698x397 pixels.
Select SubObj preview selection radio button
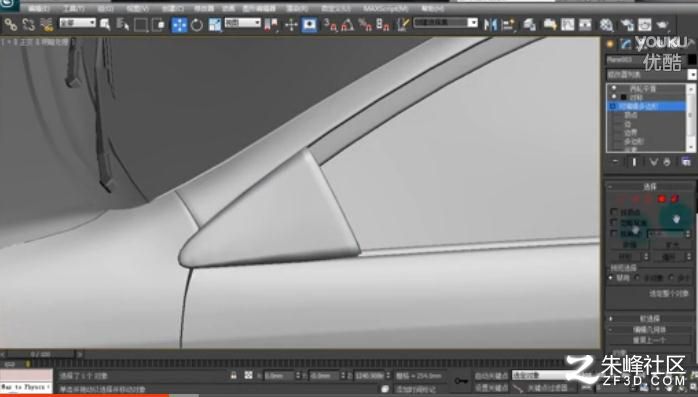tap(637, 278)
